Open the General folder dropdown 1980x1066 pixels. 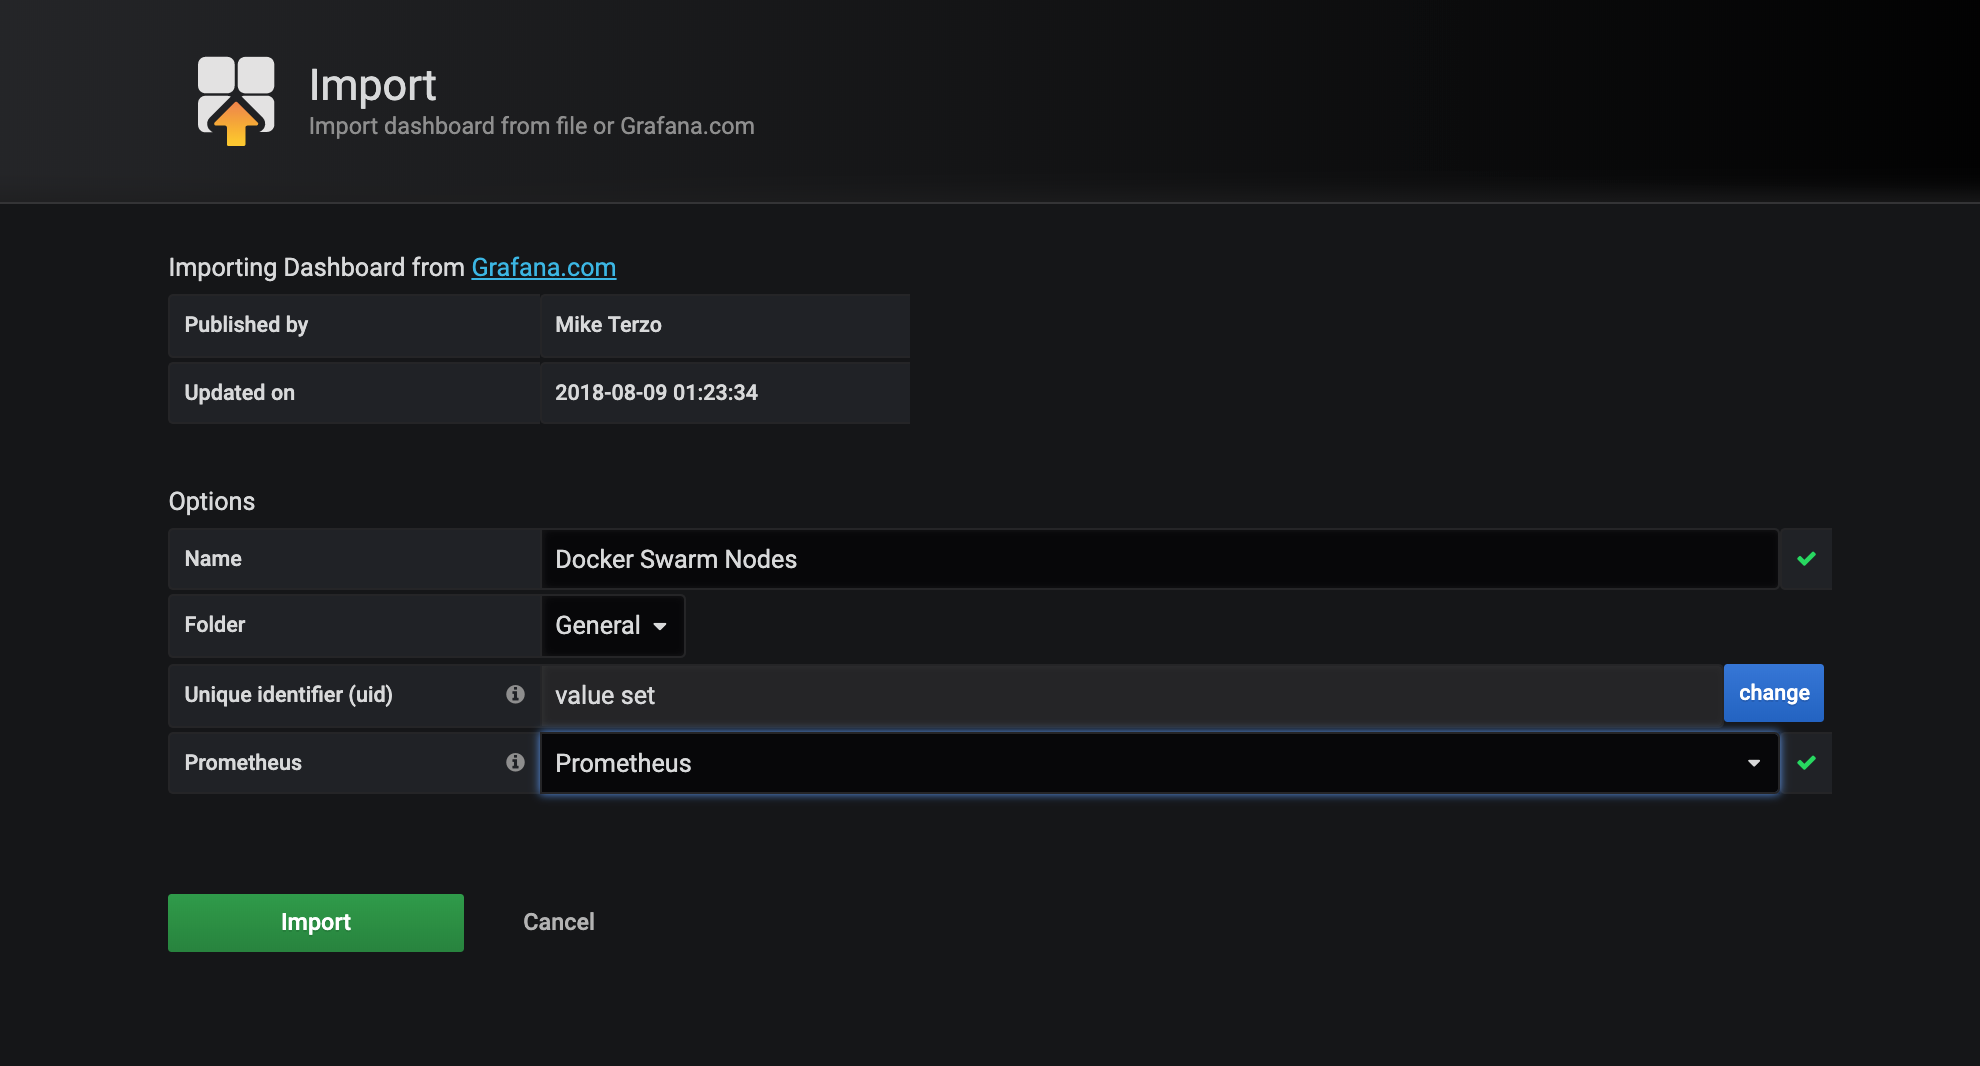[x=612, y=626]
